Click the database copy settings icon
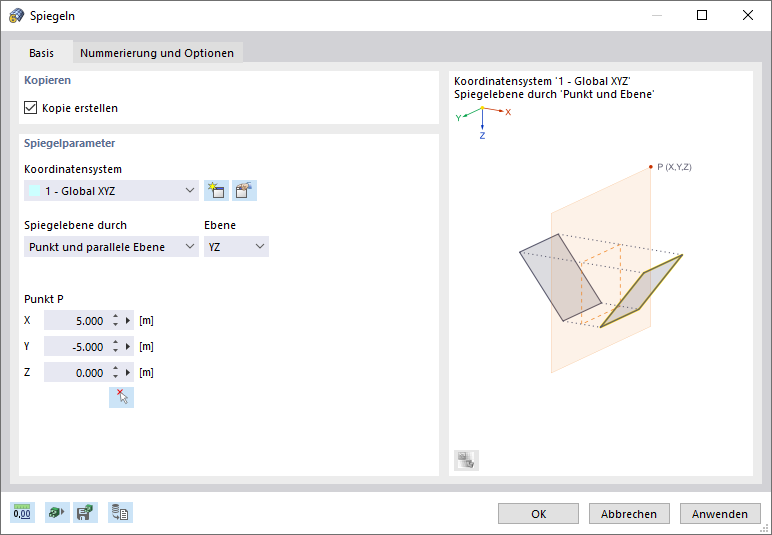The width and height of the screenshot is (772, 535). pyautogui.click(x=120, y=512)
